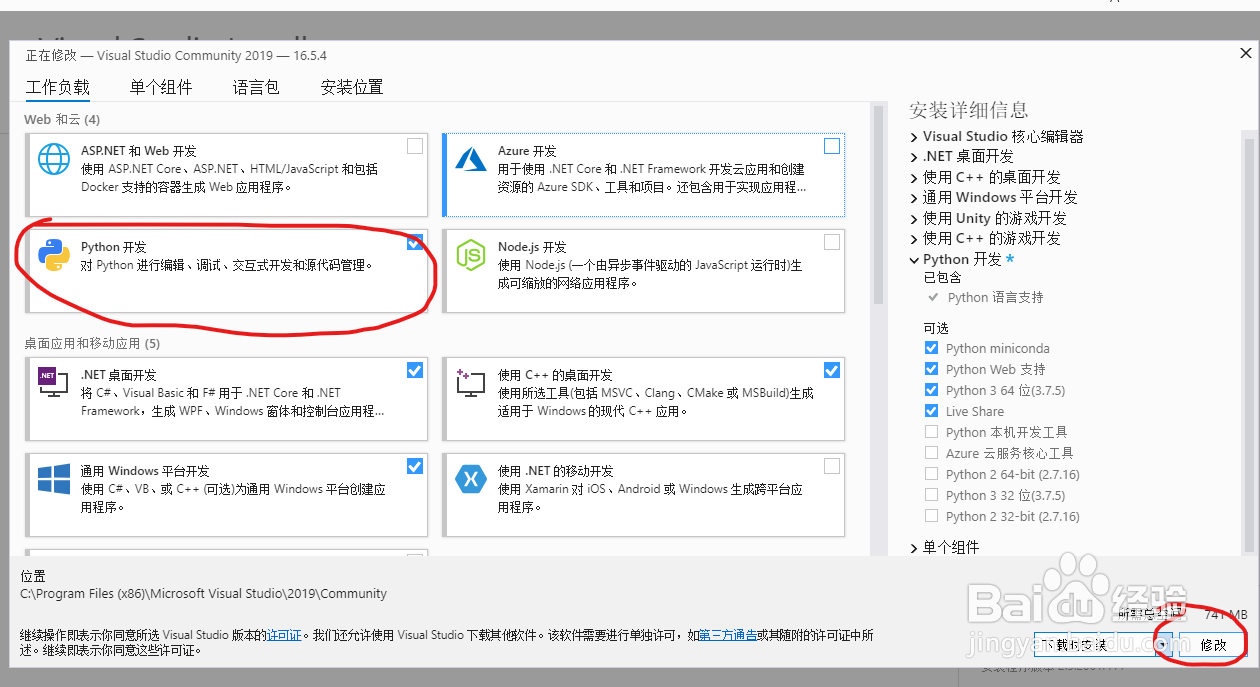Open the 第三方通告 link
This screenshot has width=1260, height=687.
click(728, 635)
